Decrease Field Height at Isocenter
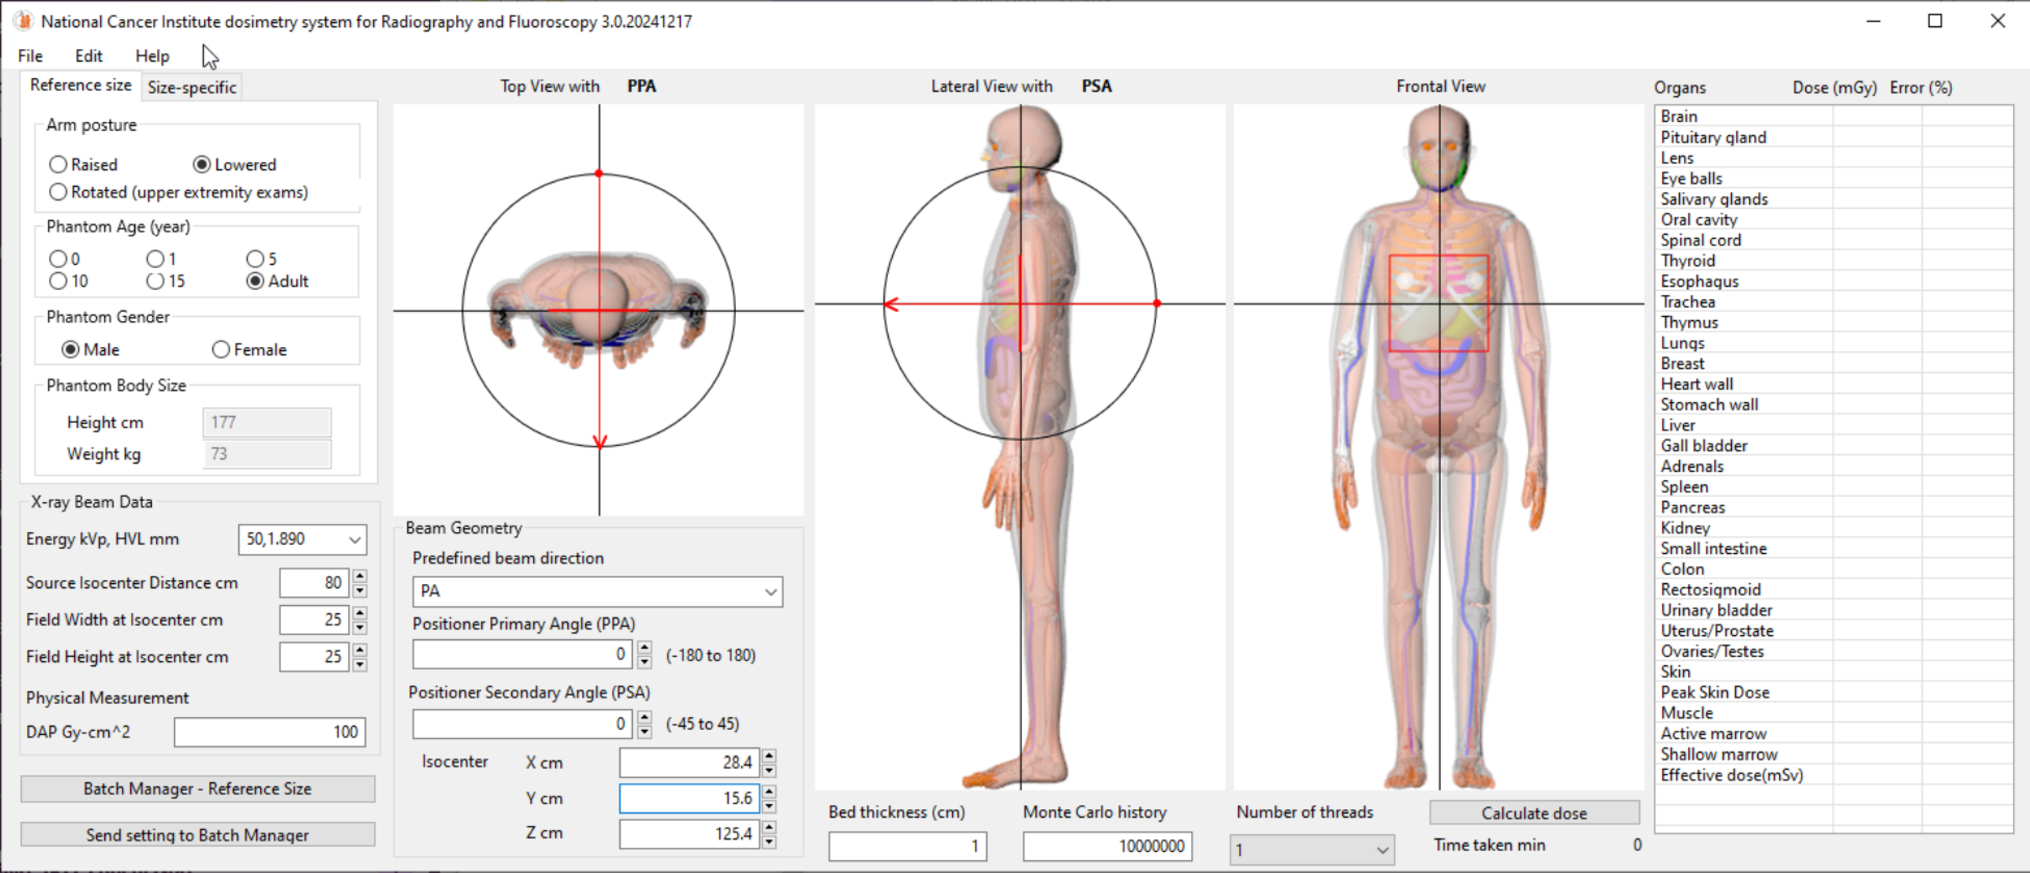This screenshot has width=2030, height=873. click(x=360, y=664)
